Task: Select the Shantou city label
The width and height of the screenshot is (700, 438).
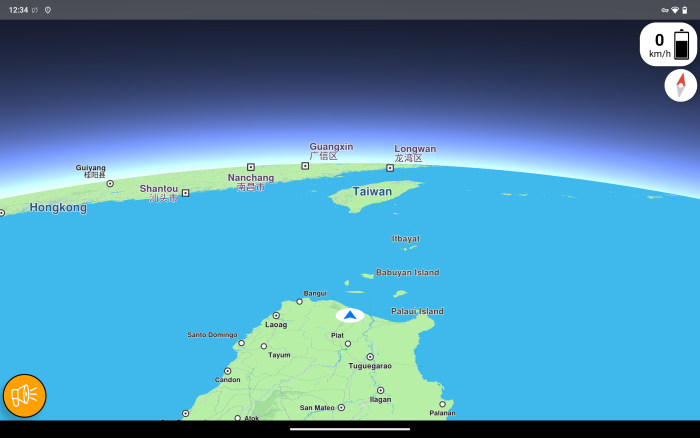Action: point(159,189)
